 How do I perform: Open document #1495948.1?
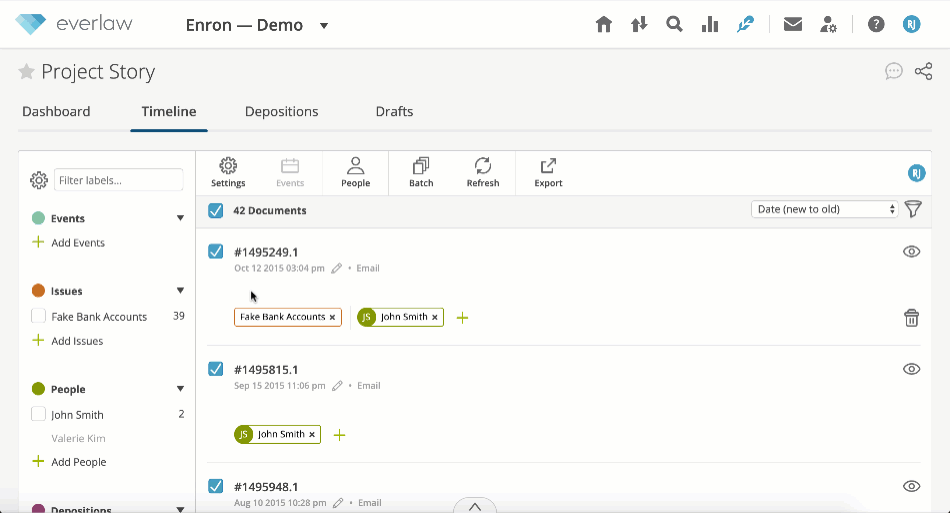[x=266, y=487]
